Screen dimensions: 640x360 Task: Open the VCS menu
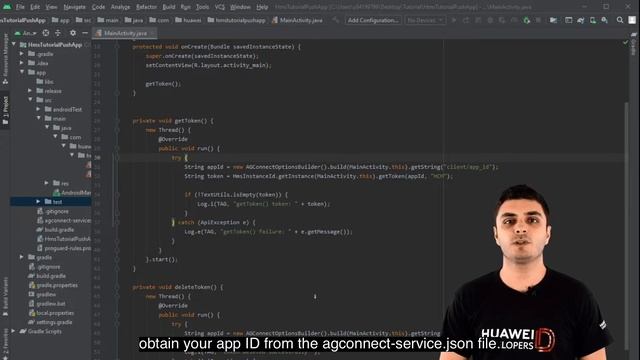tap(220, 7)
